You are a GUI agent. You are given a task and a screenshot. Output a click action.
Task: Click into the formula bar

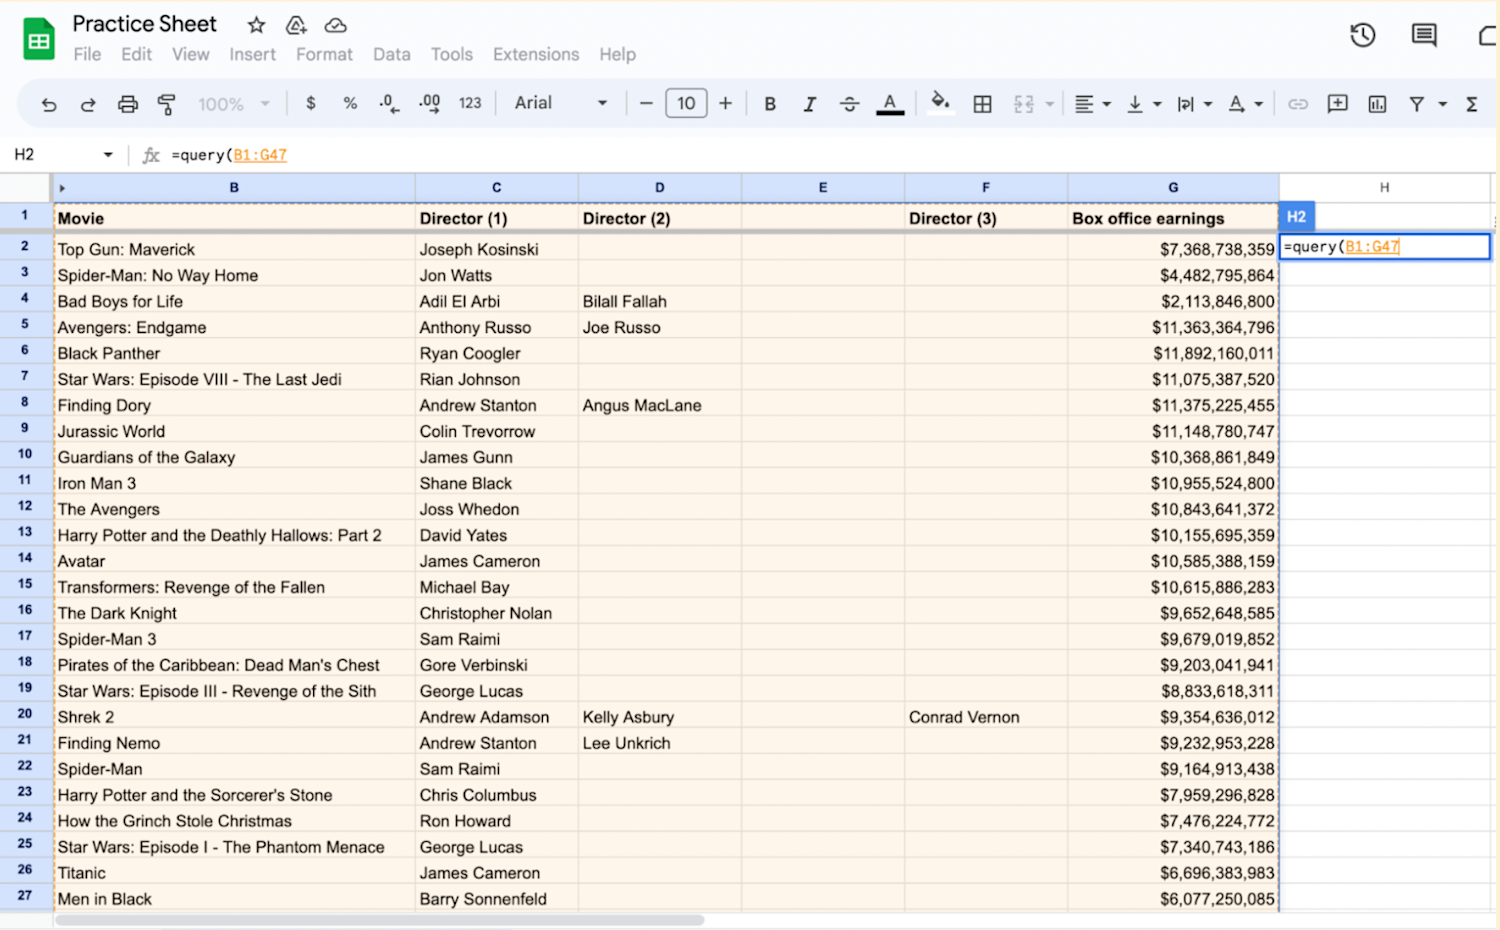(x=830, y=155)
